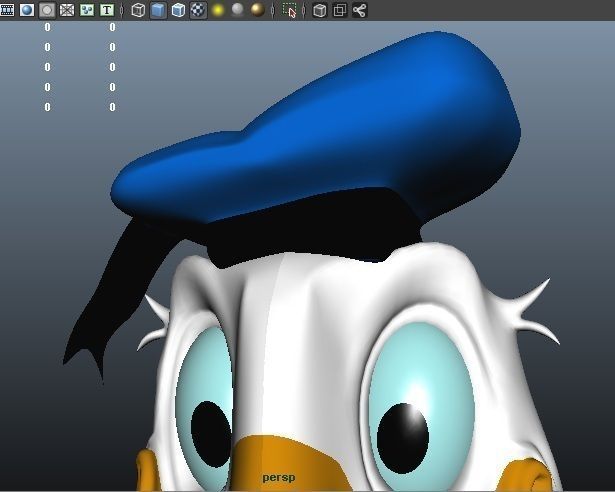This screenshot has height=492, width=615.
Task: Toggle X-ray active components squares icon
Action: (340, 10)
